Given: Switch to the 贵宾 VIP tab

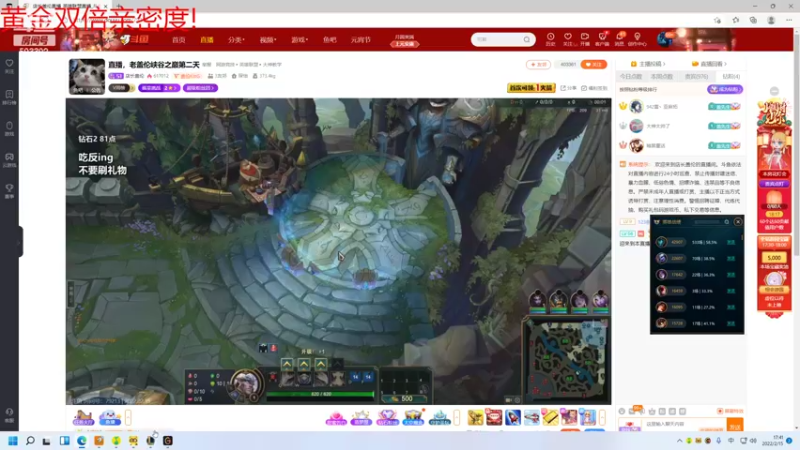Looking at the screenshot, I should click(696, 77).
